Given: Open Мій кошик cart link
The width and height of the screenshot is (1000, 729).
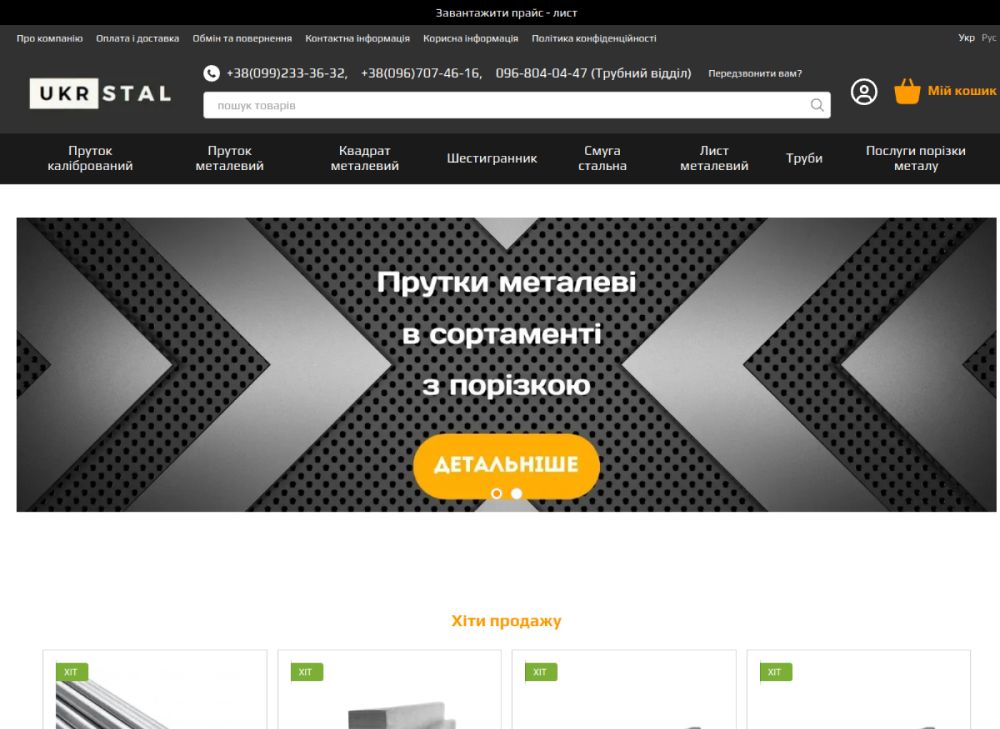Looking at the screenshot, I should point(962,91).
